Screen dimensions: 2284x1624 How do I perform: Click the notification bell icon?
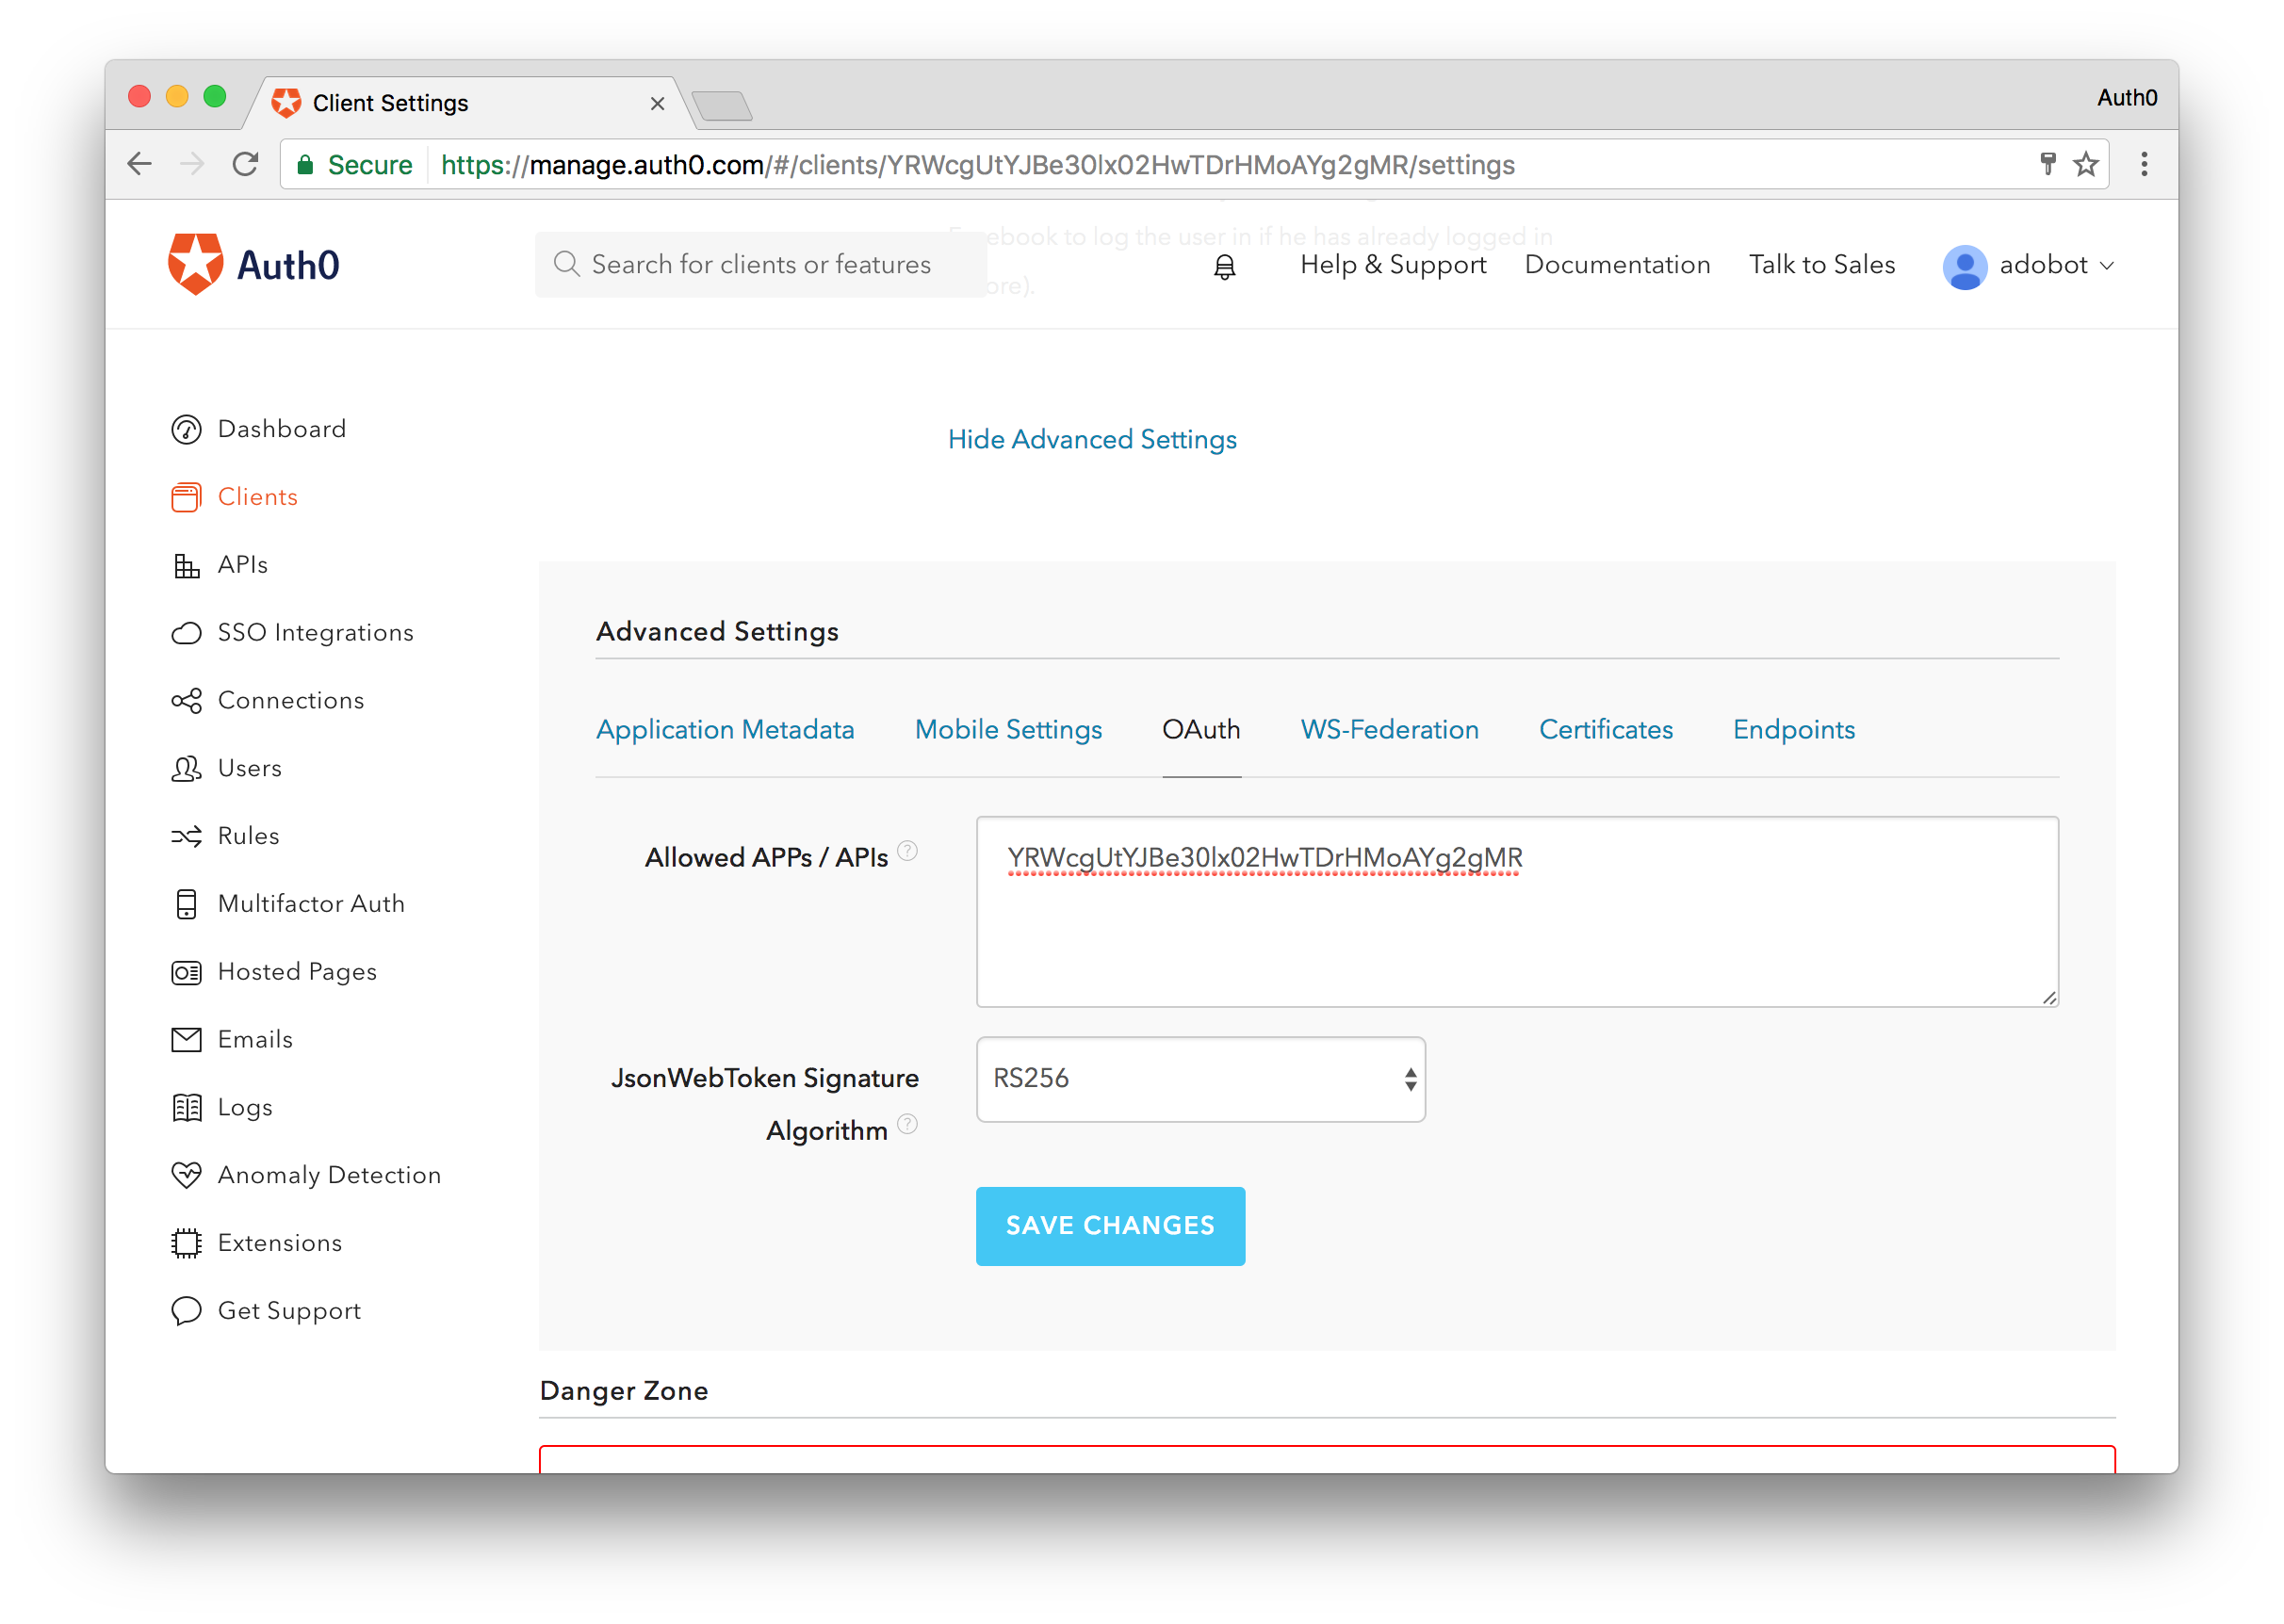coord(1224,266)
